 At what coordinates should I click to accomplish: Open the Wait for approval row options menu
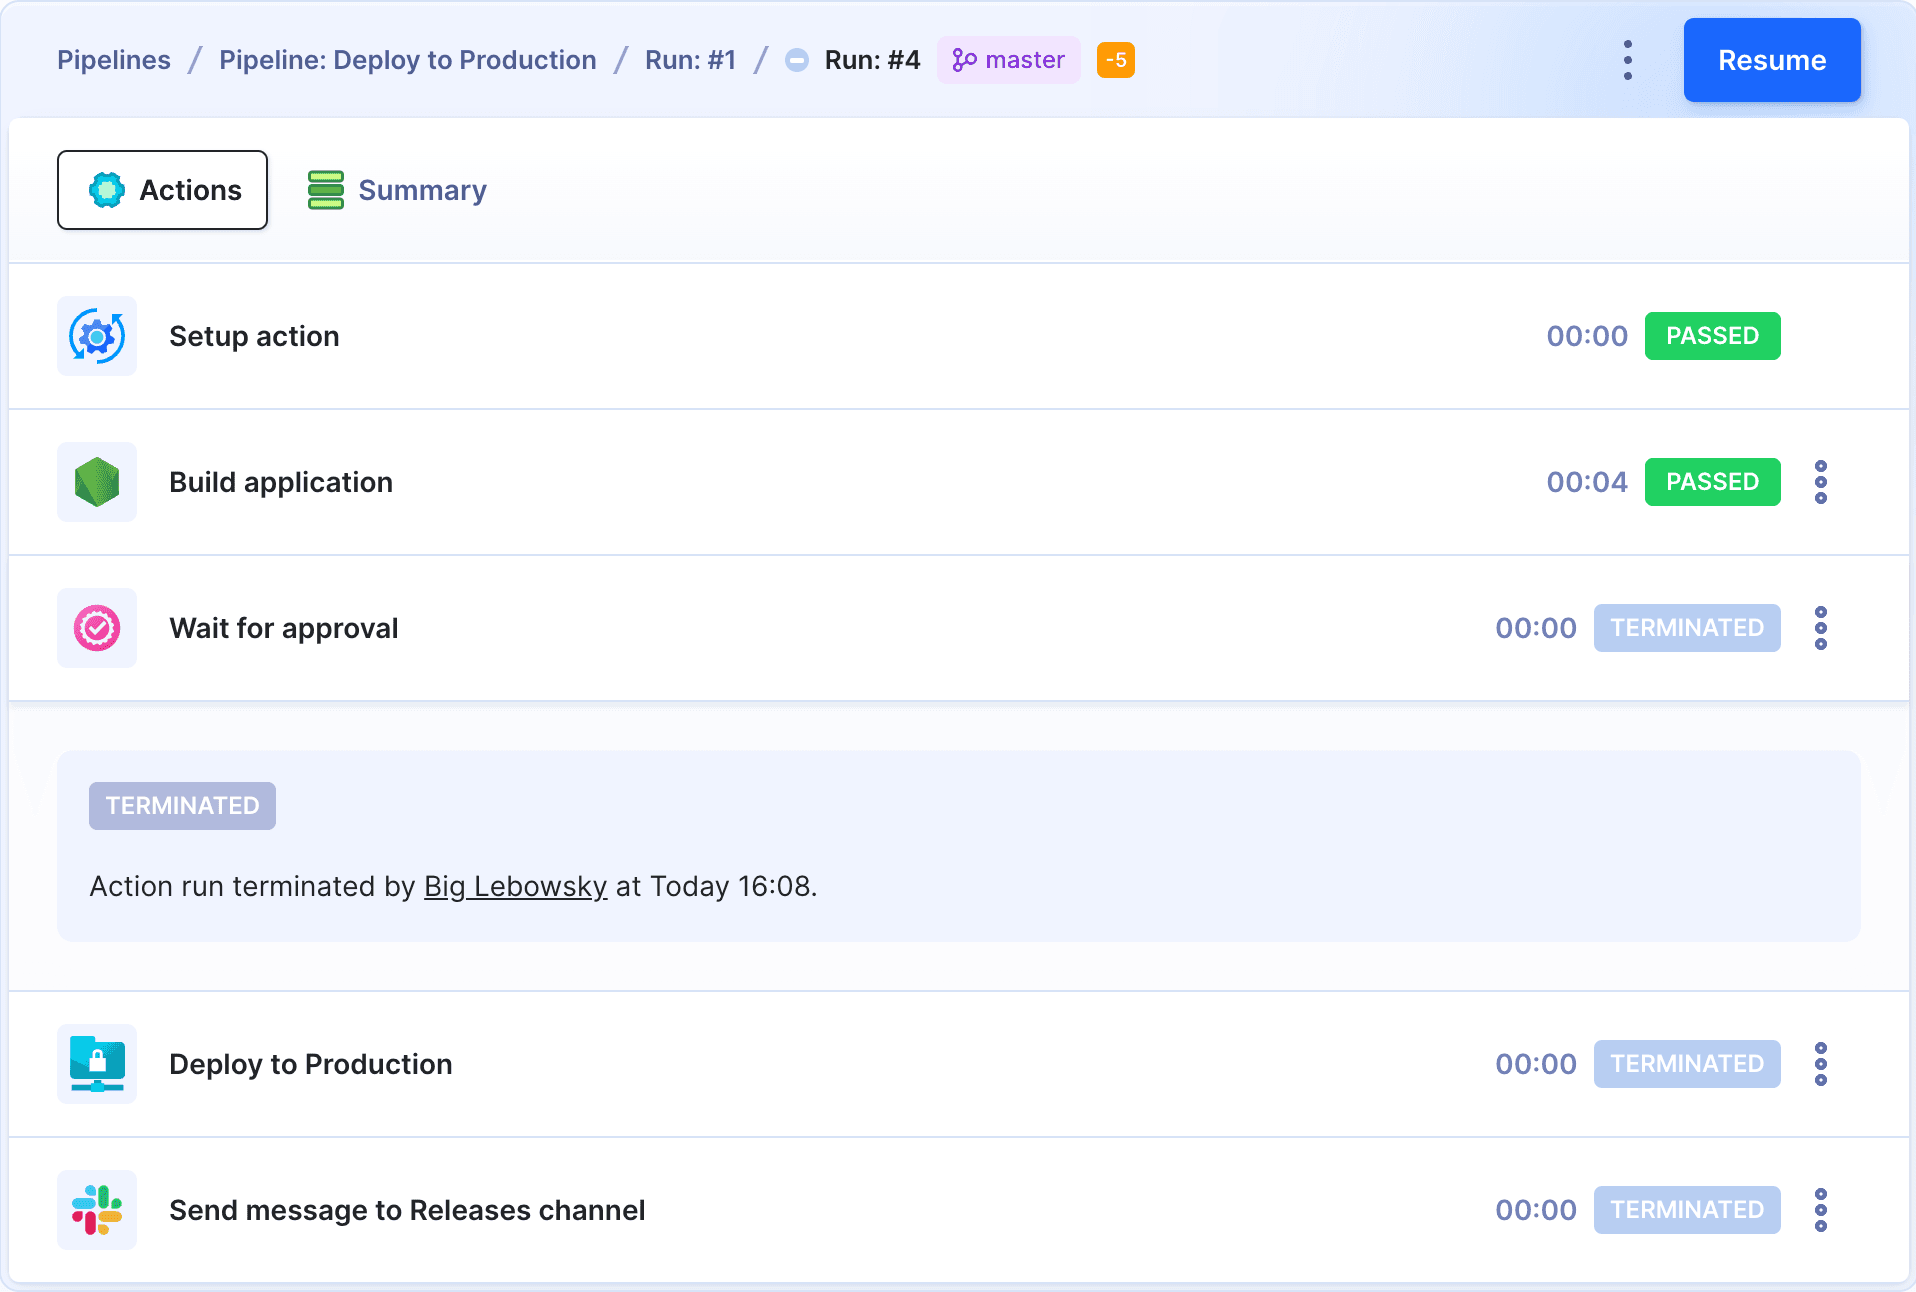(1820, 628)
